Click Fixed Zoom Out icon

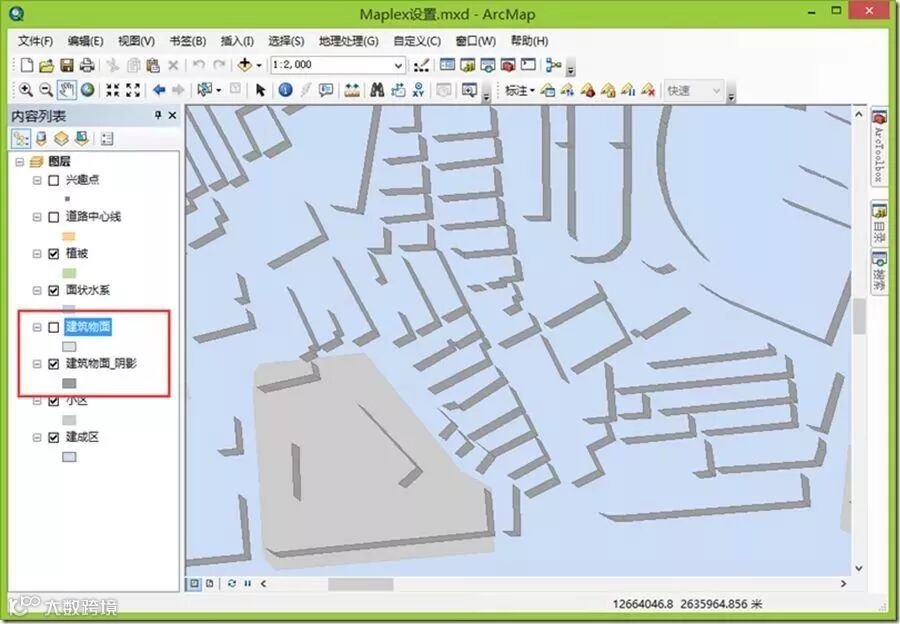133,90
